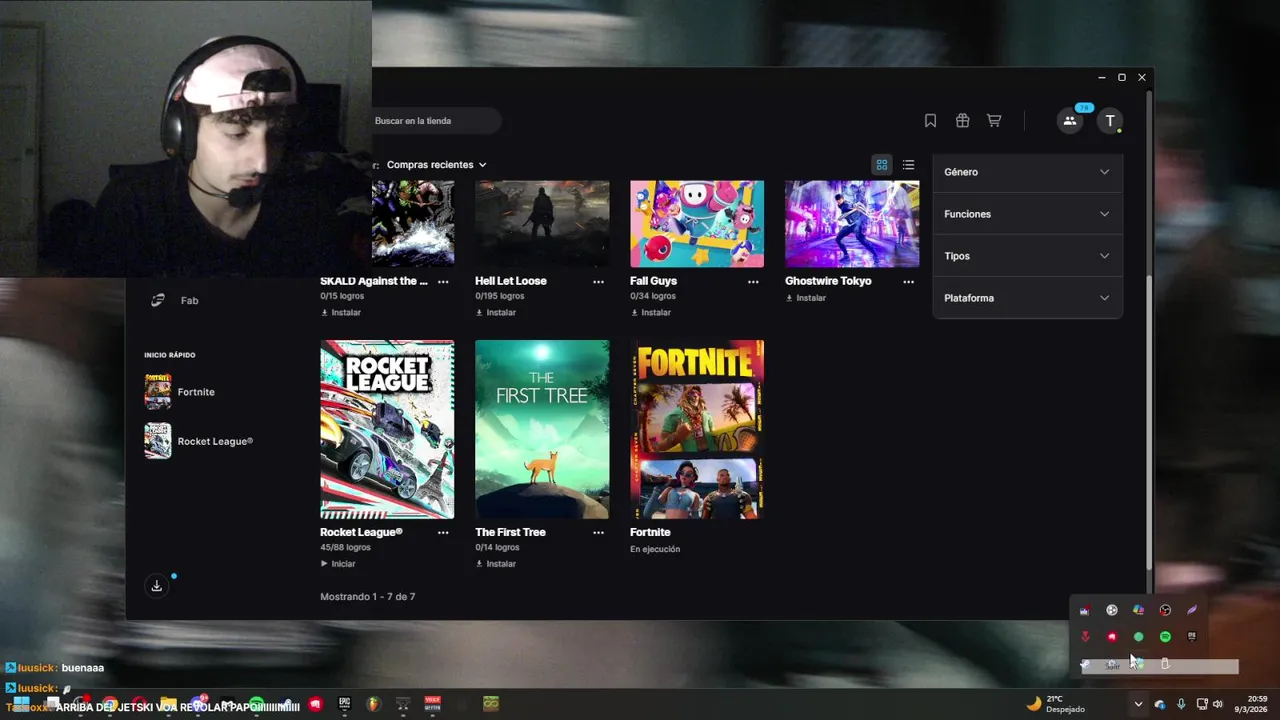
Task: Click the purple feather icon in tray popup
Action: pos(1192,610)
